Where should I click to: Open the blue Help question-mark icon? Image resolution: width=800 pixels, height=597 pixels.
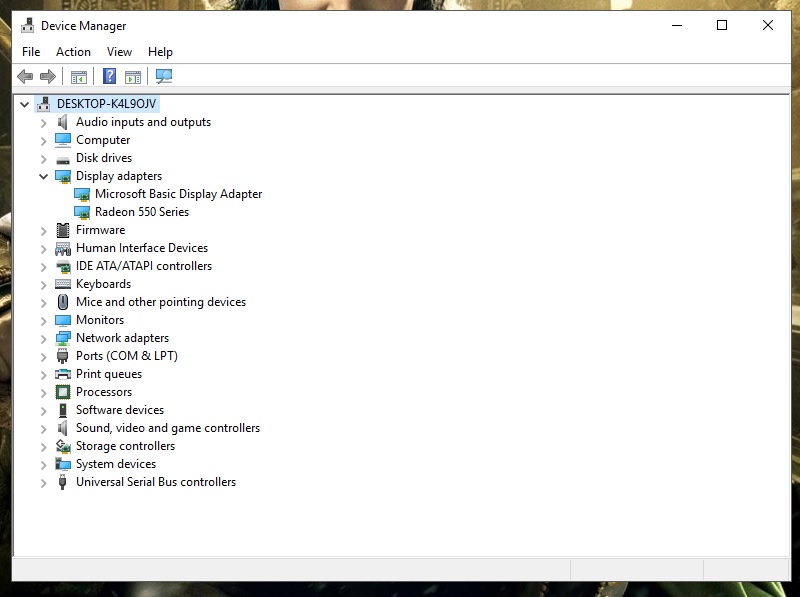coord(109,77)
